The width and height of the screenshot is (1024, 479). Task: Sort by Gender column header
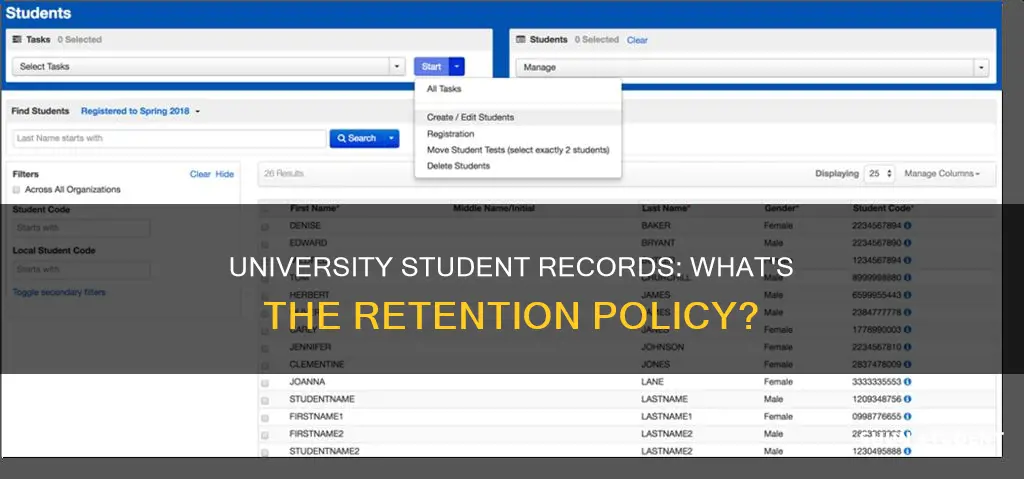(x=782, y=208)
